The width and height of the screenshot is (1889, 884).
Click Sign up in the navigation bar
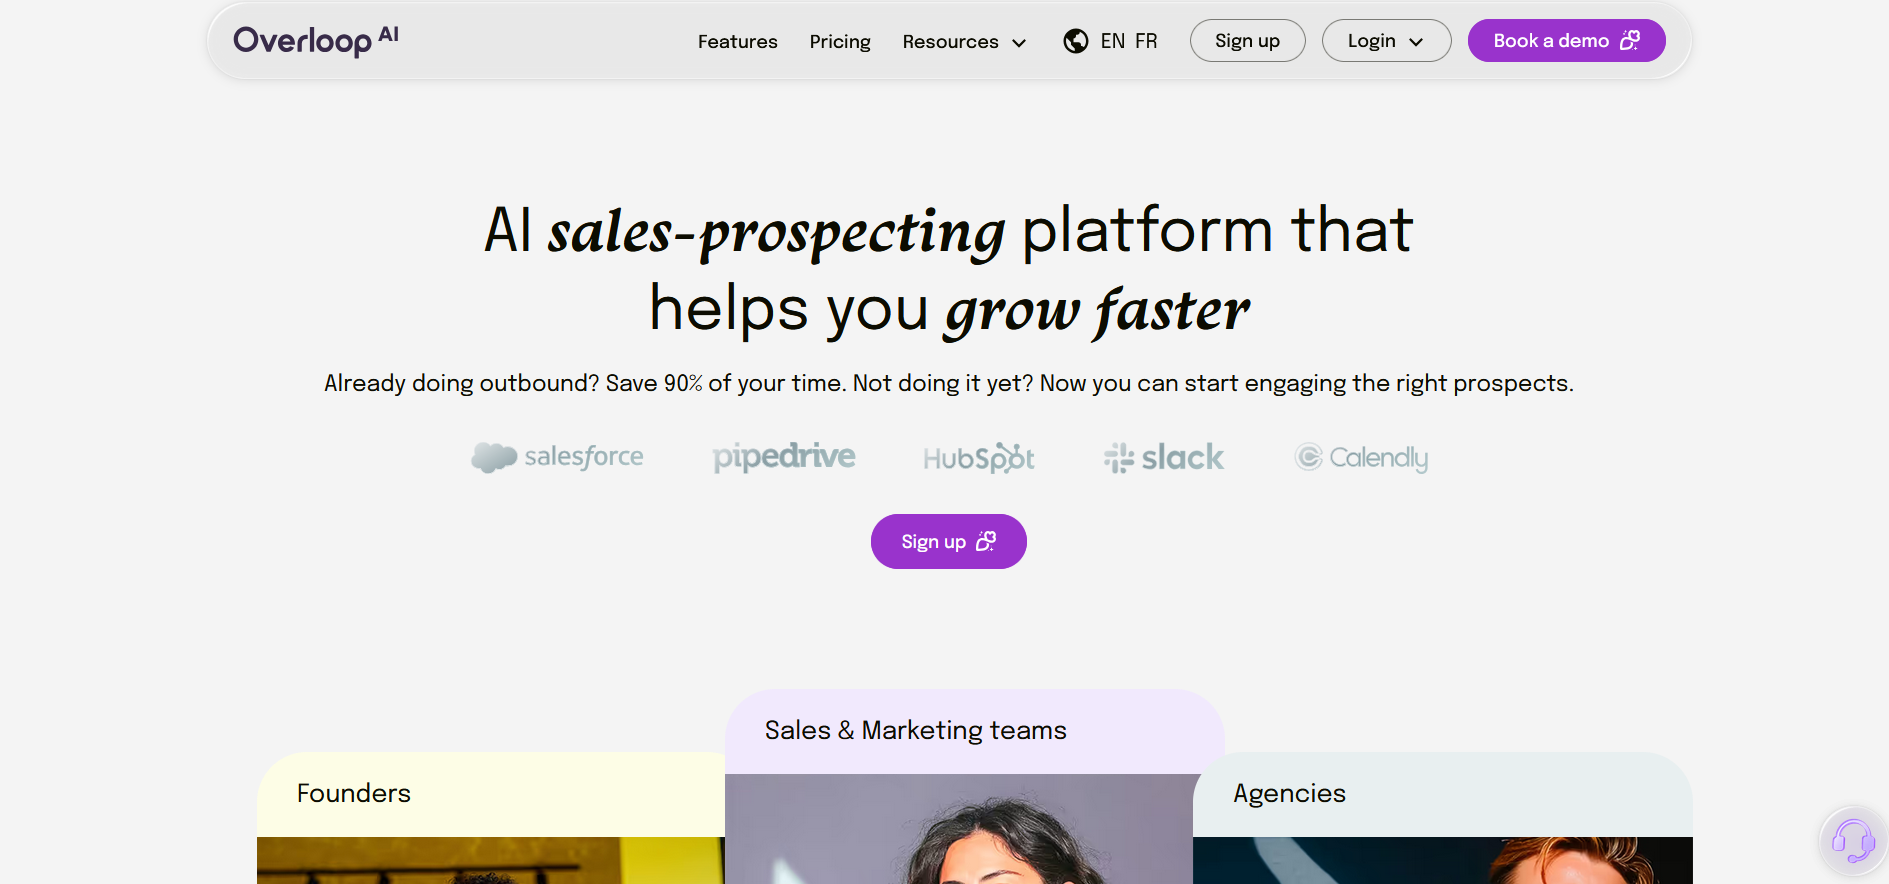(1247, 41)
